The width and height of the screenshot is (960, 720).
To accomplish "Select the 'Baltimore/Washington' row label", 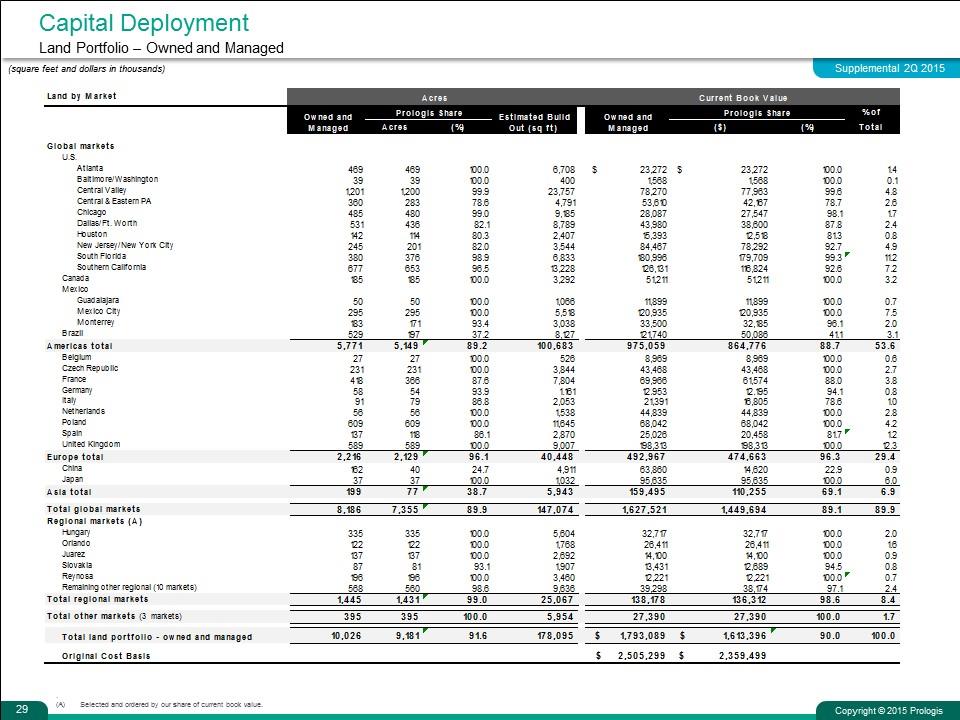I will pos(117,179).
